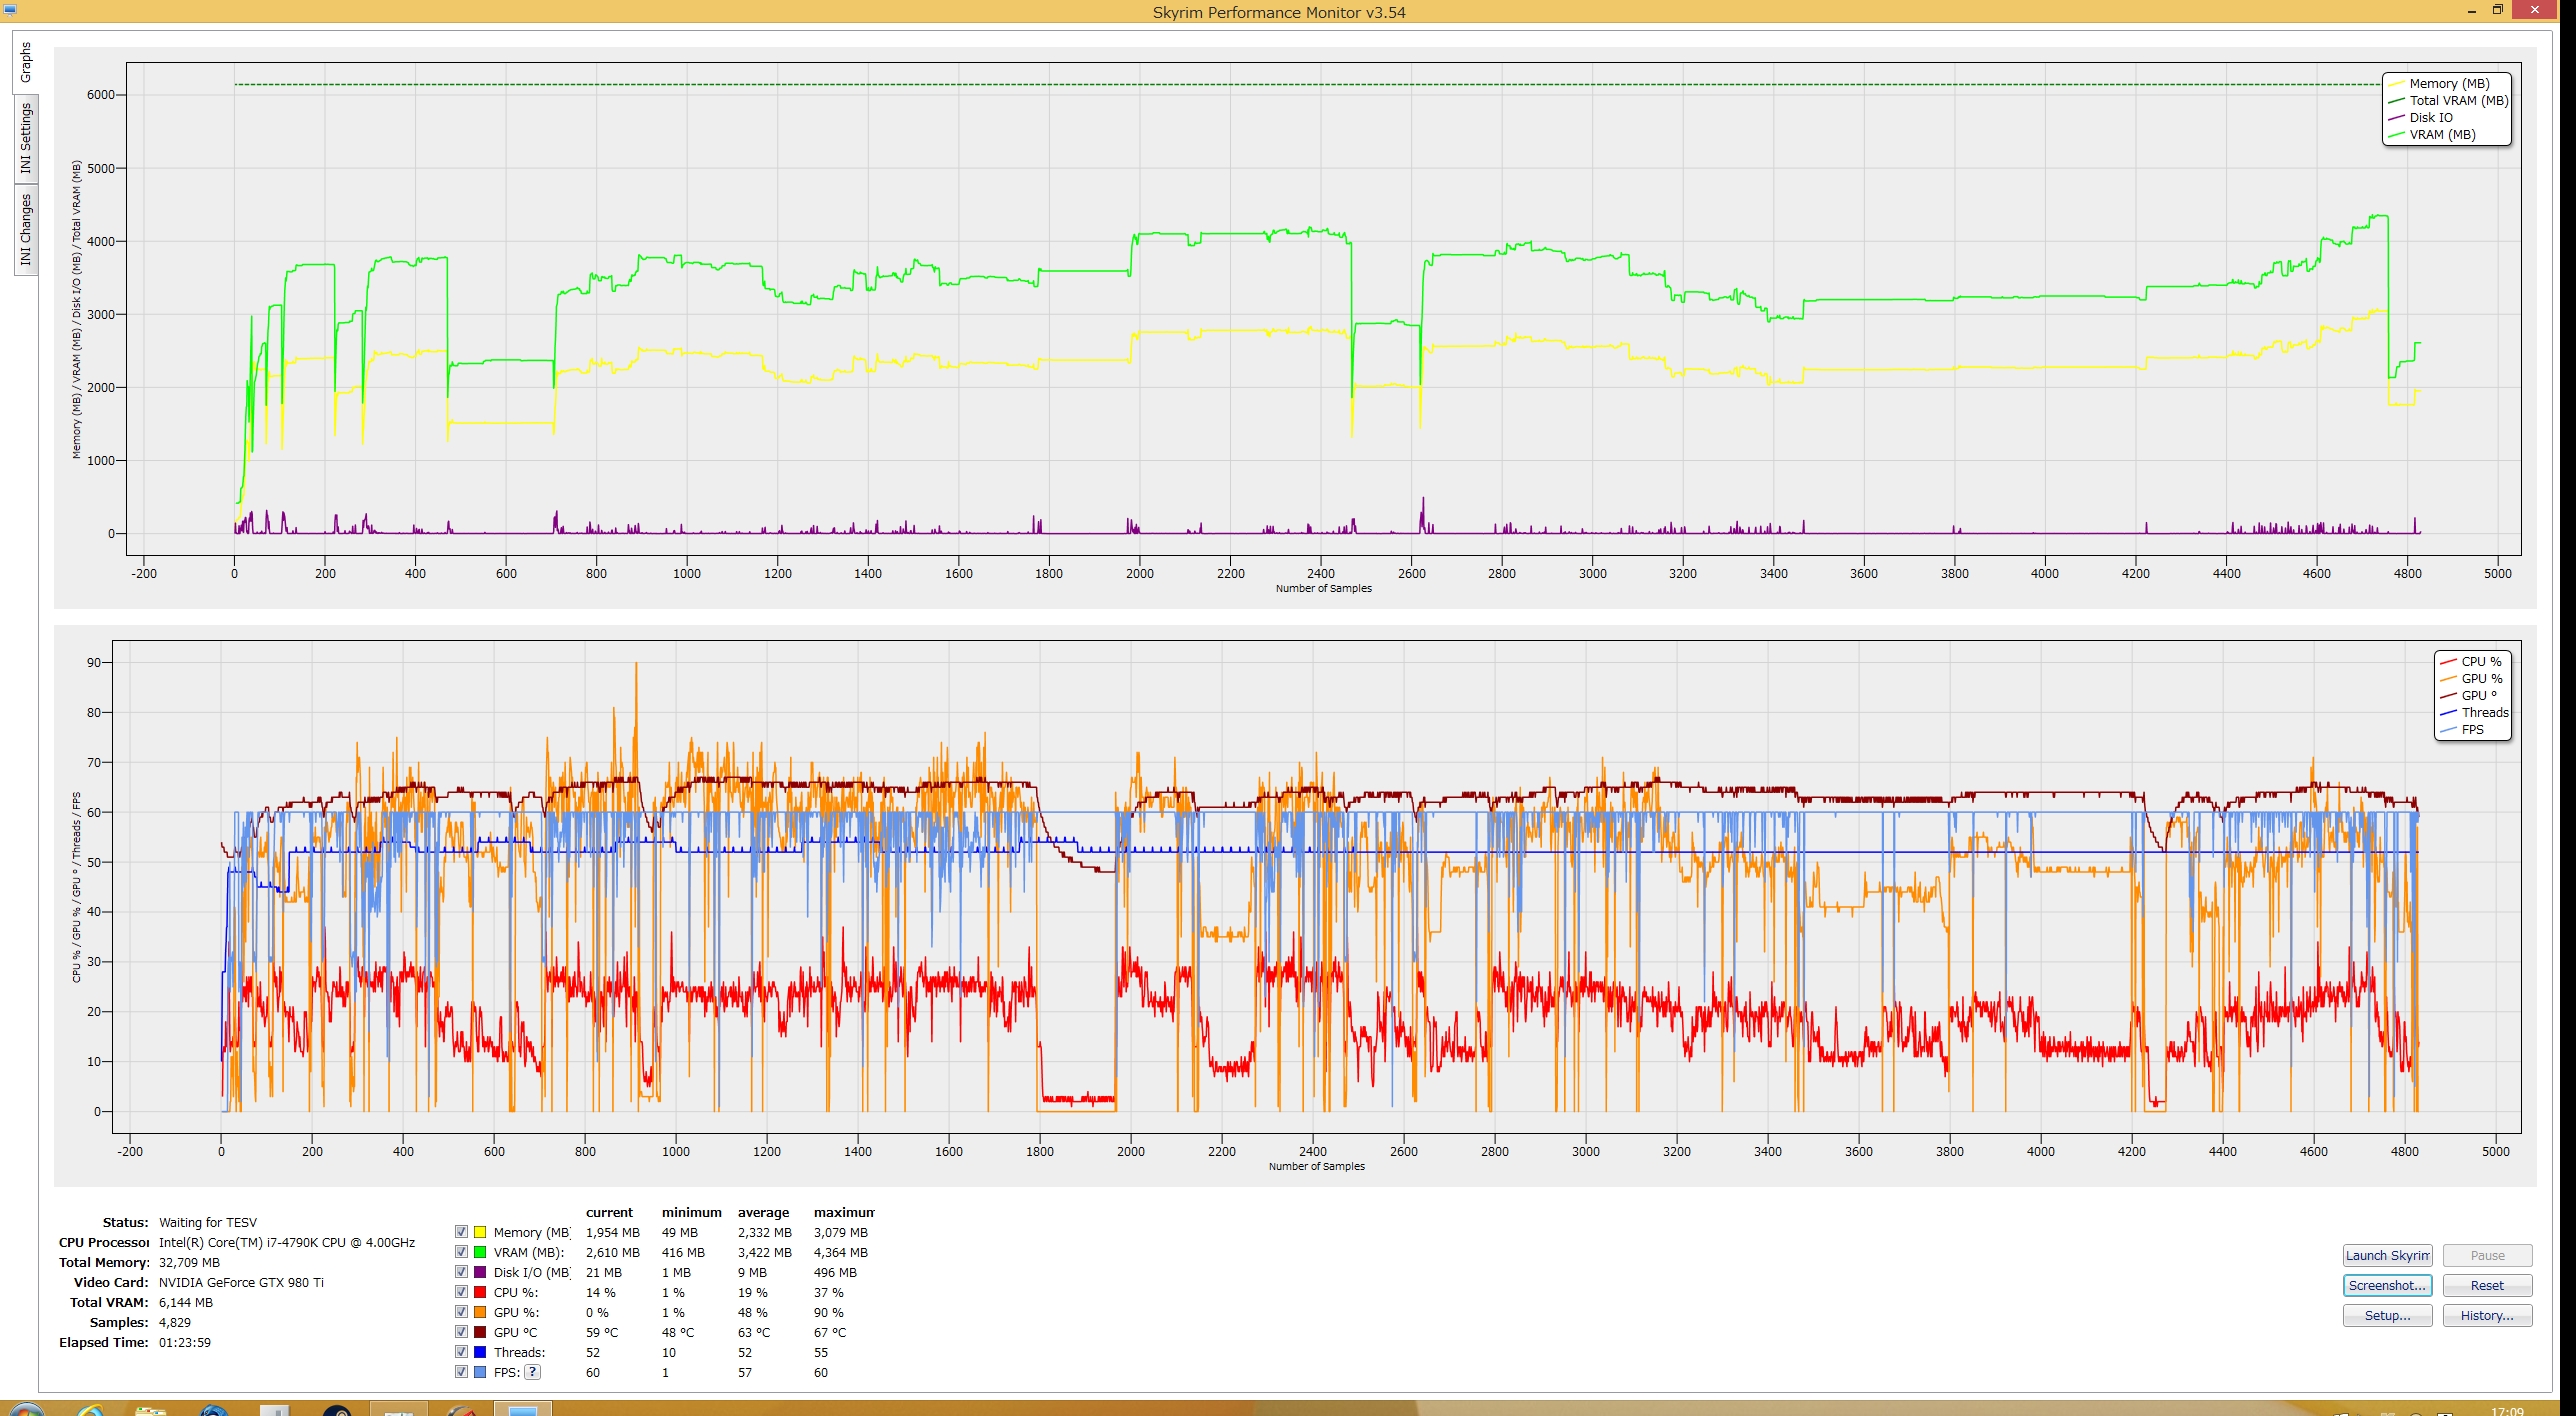Click the 'minimum' column header

click(691, 1212)
